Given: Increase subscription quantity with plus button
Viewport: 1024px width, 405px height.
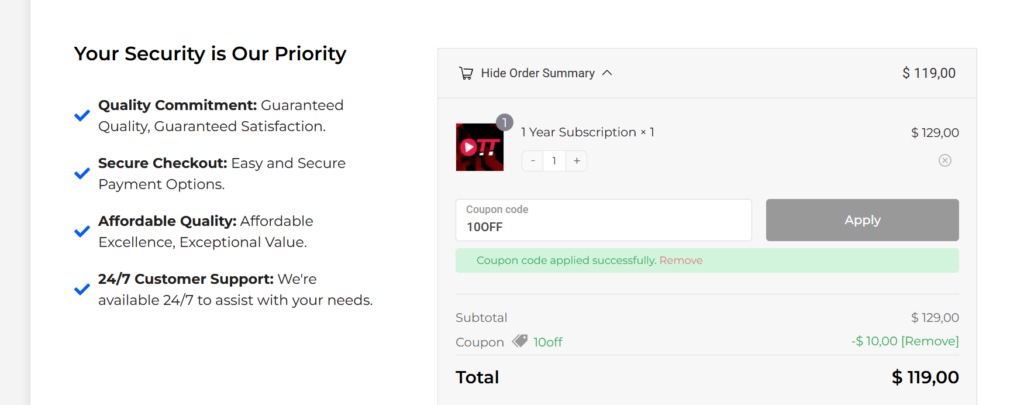Looking at the screenshot, I should coord(577,161).
